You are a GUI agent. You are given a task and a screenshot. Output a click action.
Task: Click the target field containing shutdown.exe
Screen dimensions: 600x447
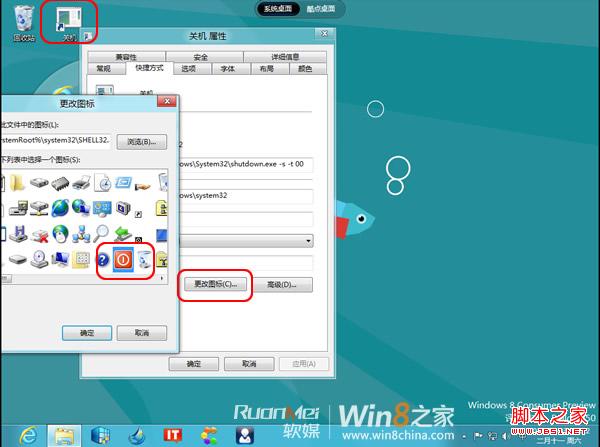tap(246, 164)
